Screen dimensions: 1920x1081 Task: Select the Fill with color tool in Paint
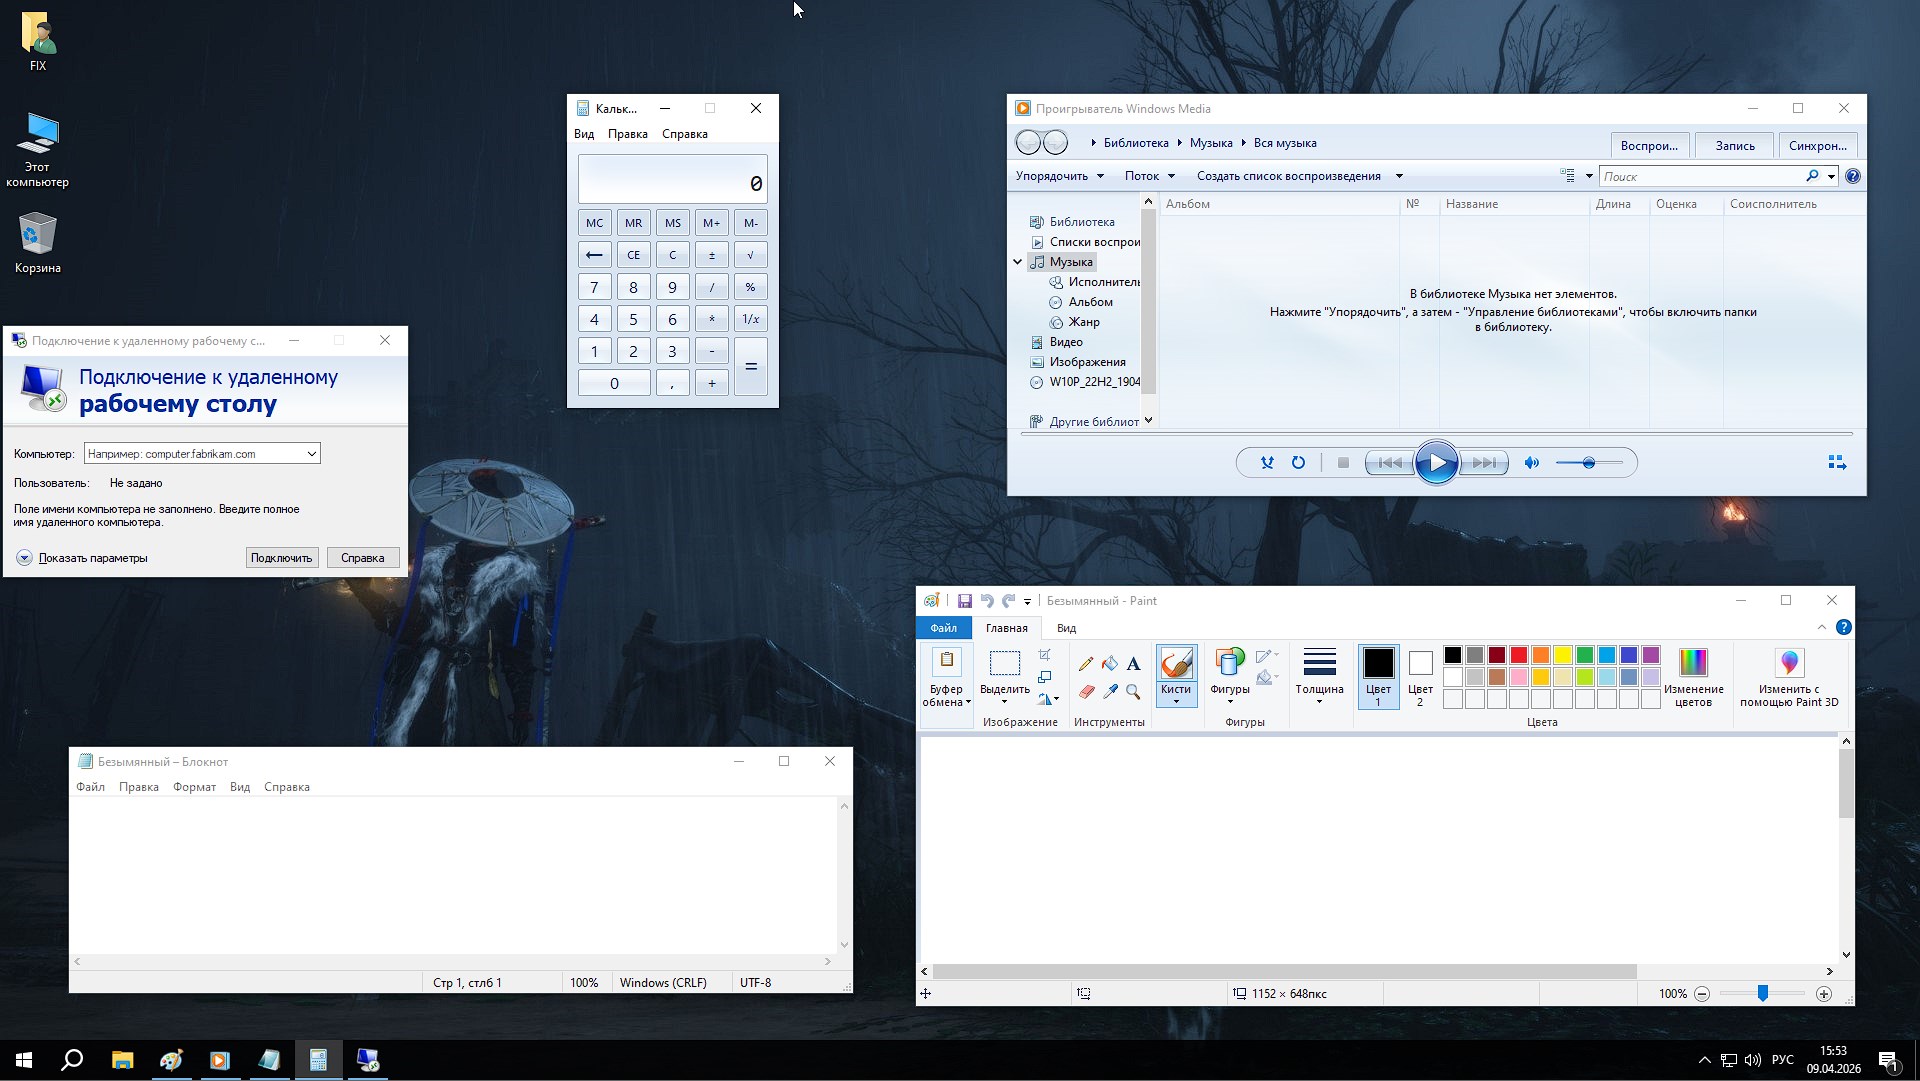coord(1110,664)
